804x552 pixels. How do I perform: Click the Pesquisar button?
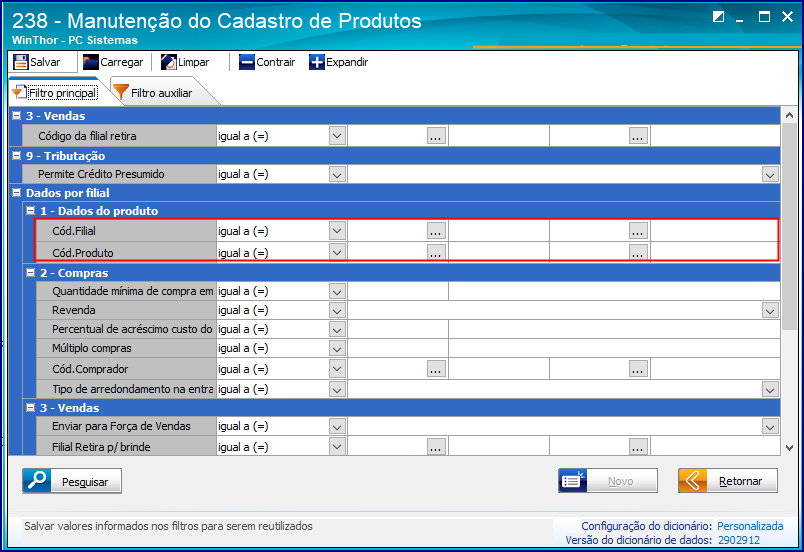tap(72, 481)
